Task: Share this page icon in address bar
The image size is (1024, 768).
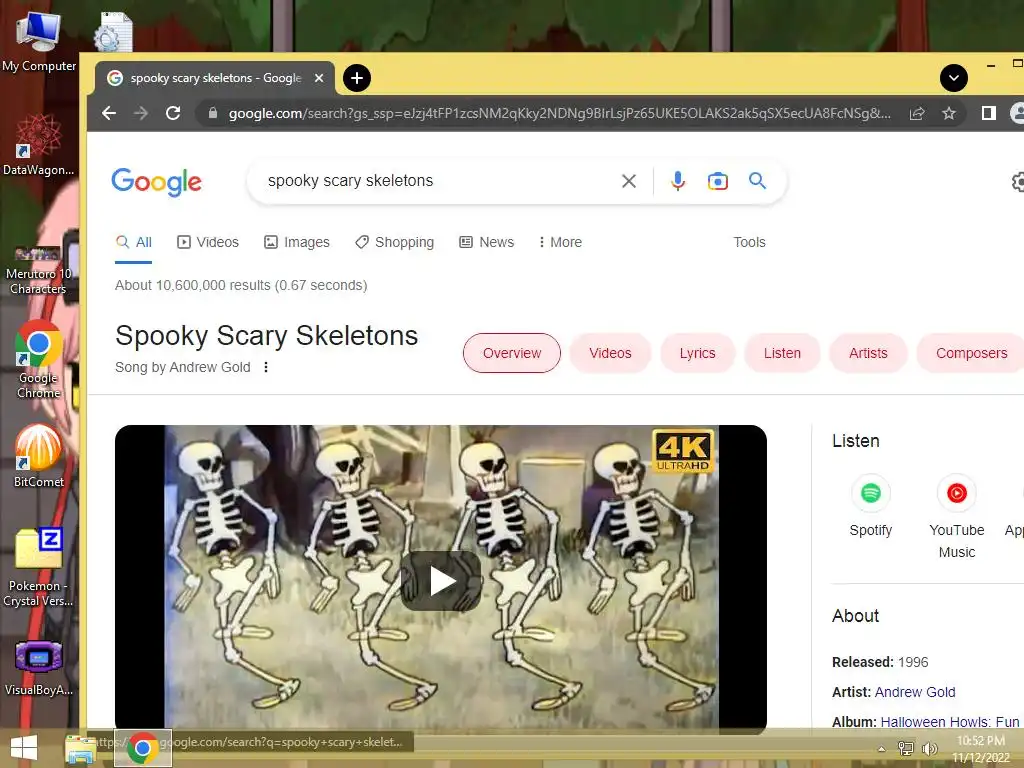Action: pos(917,114)
